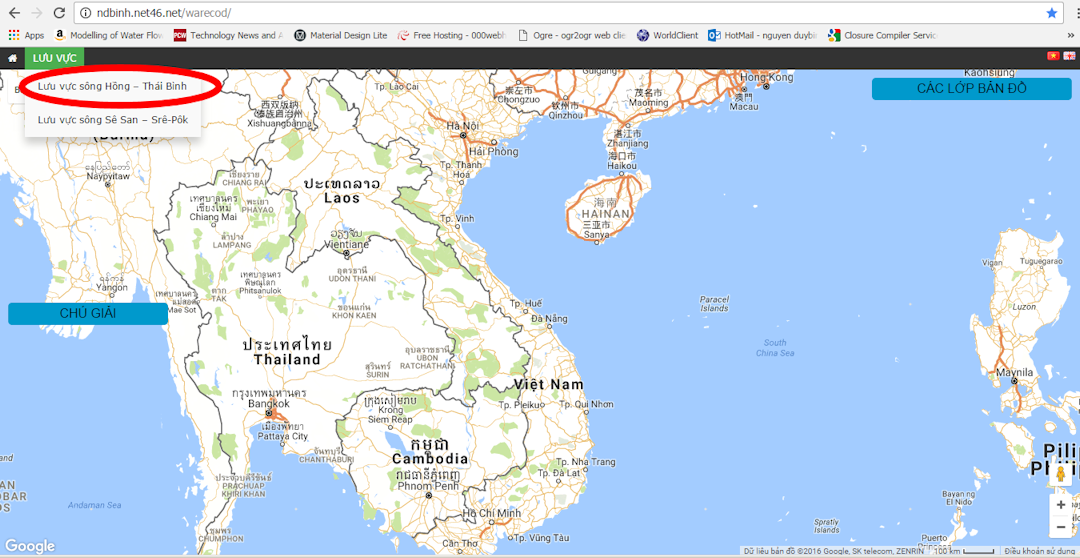Open the LƯU VỰC dropdown menu
1080x558 pixels.
(x=54, y=58)
